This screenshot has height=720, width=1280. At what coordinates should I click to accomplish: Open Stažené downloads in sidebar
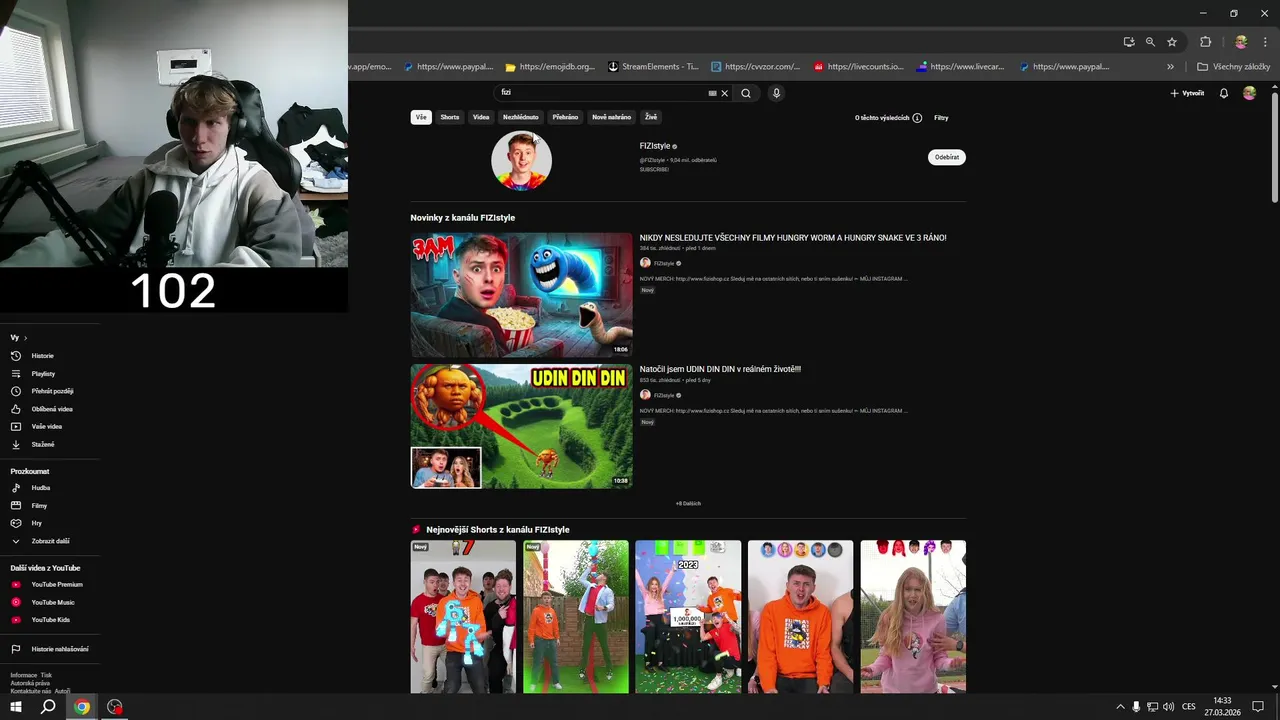click(43, 444)
